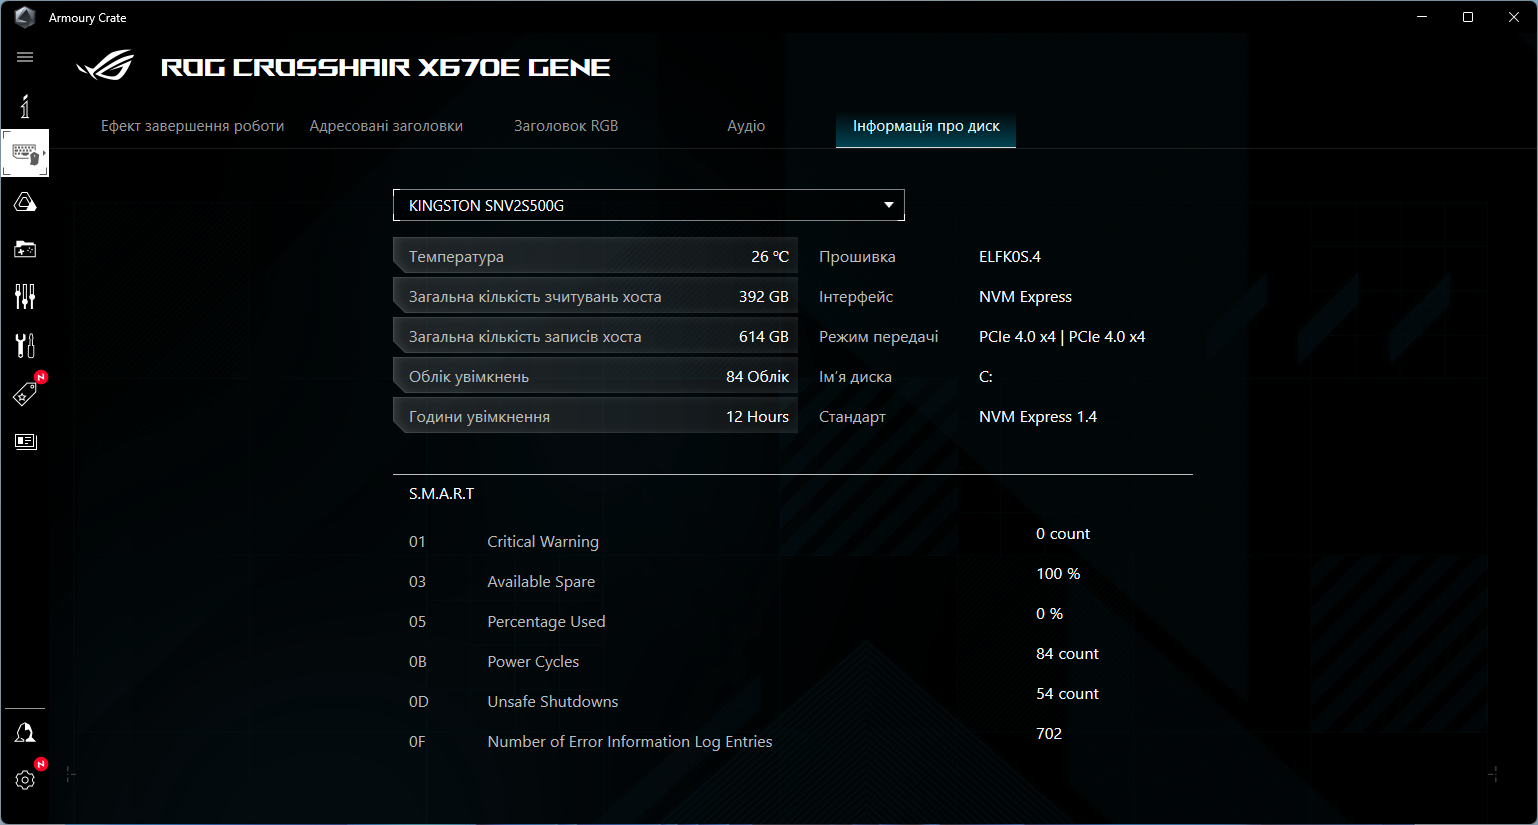Click the NVM Express 1.4 standard value
This screenshot has height=825, width=1538.
coord(1038,417)
